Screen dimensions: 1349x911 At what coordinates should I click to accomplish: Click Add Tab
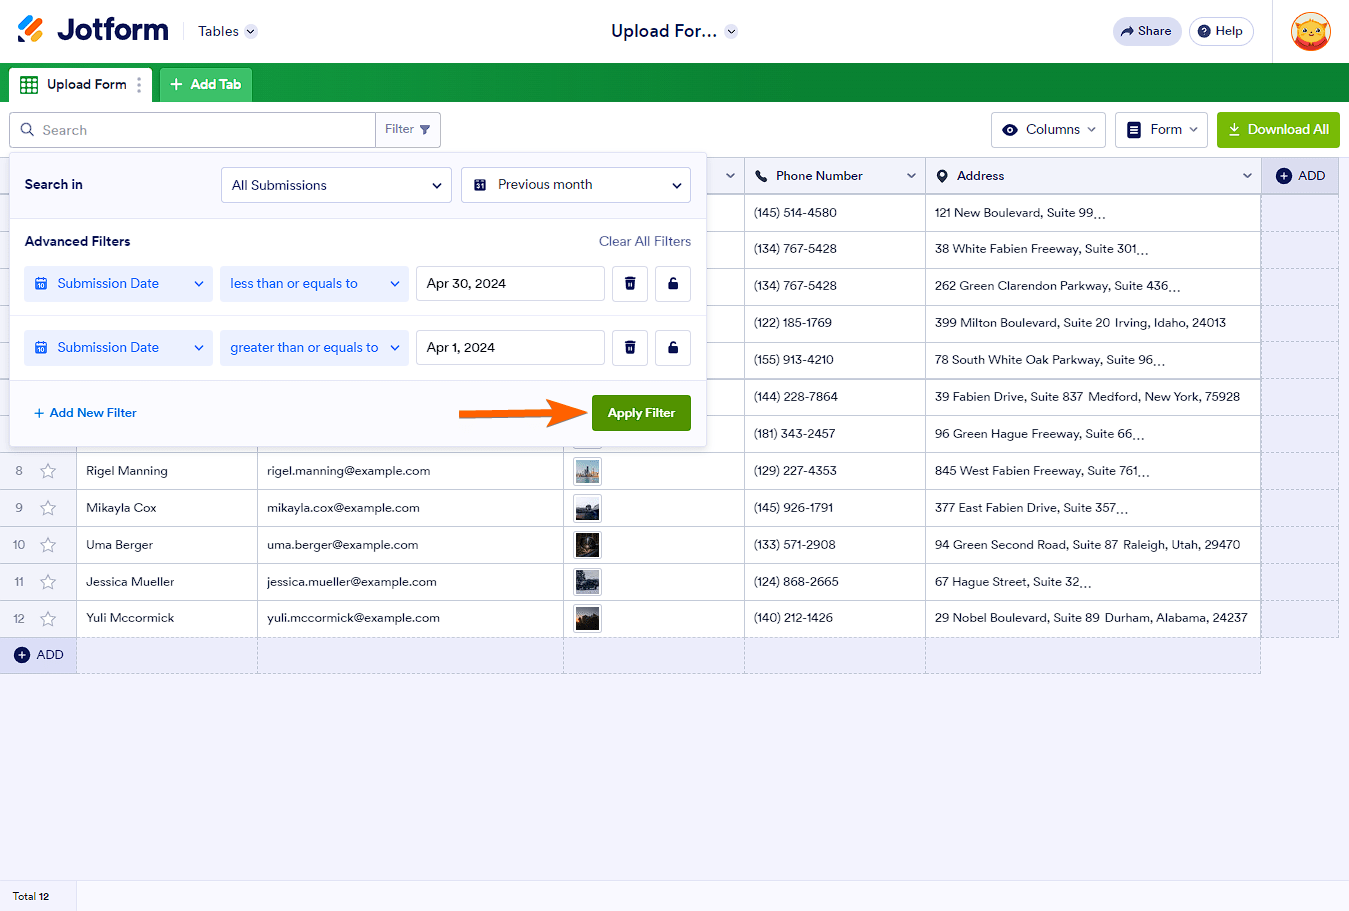206,85
